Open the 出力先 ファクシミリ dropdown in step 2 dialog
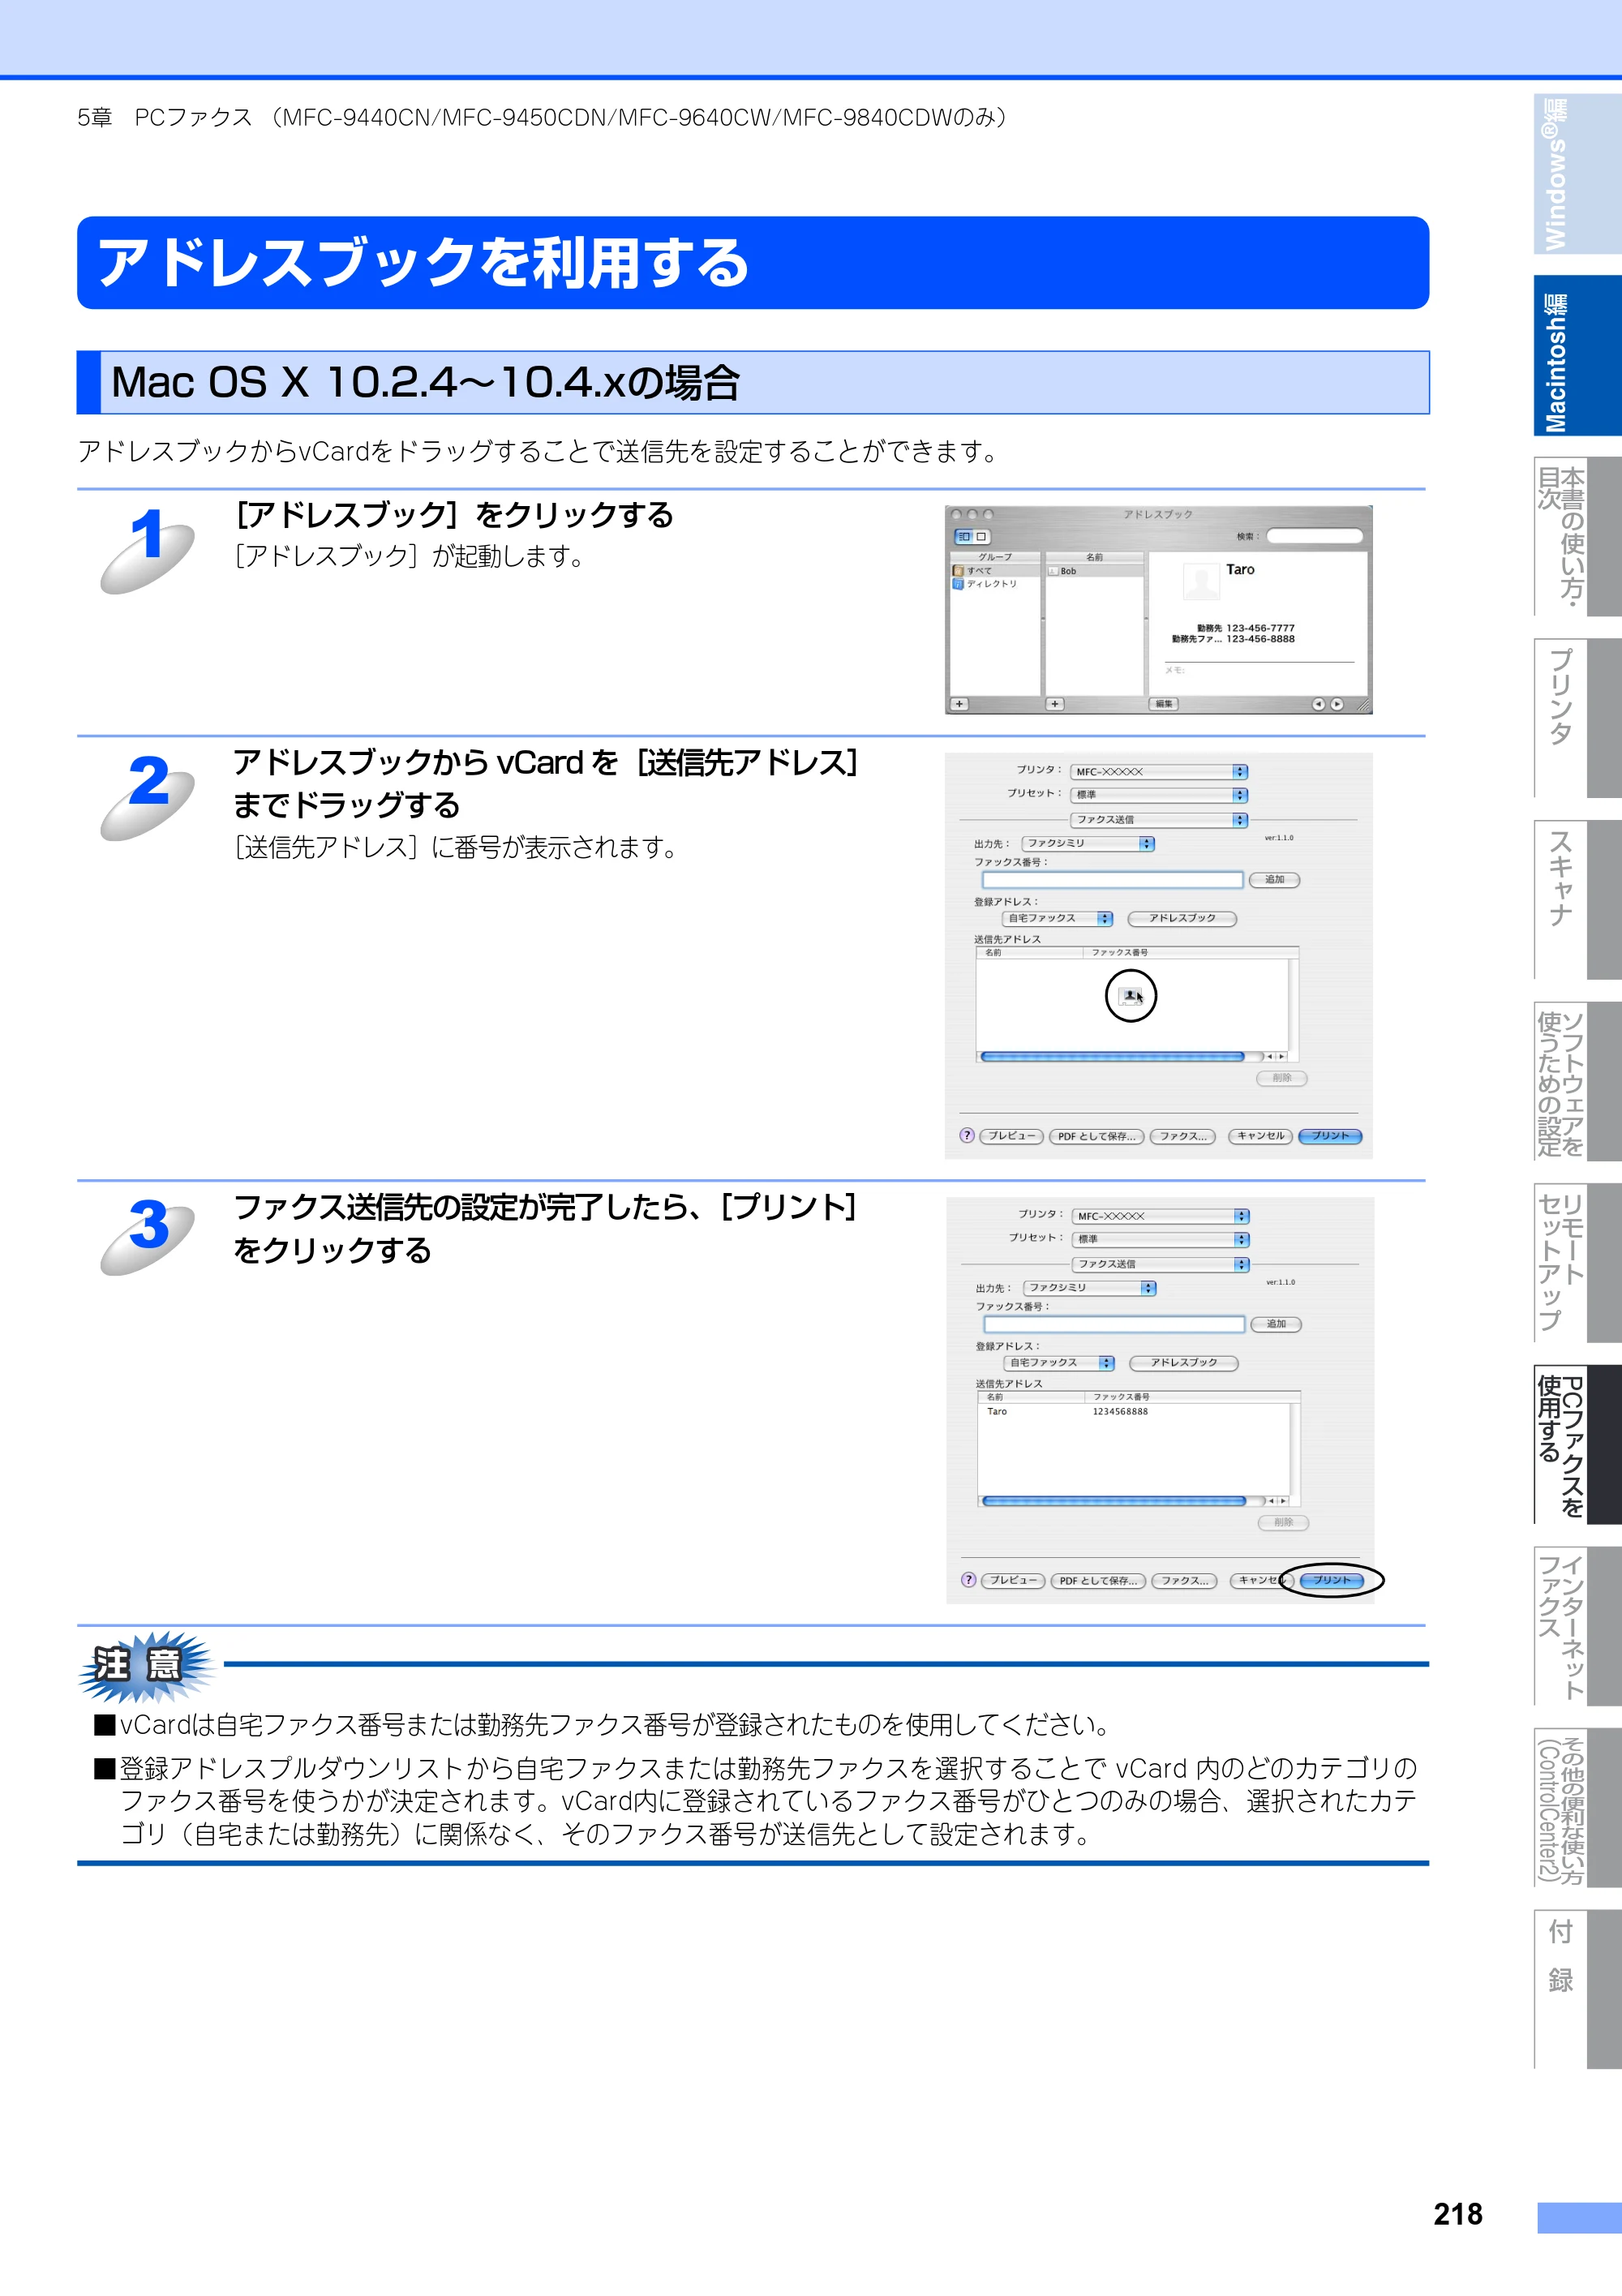The width and height of the screenshot is (1622, 2296). pyautogui.click(x=1088, y=844)
